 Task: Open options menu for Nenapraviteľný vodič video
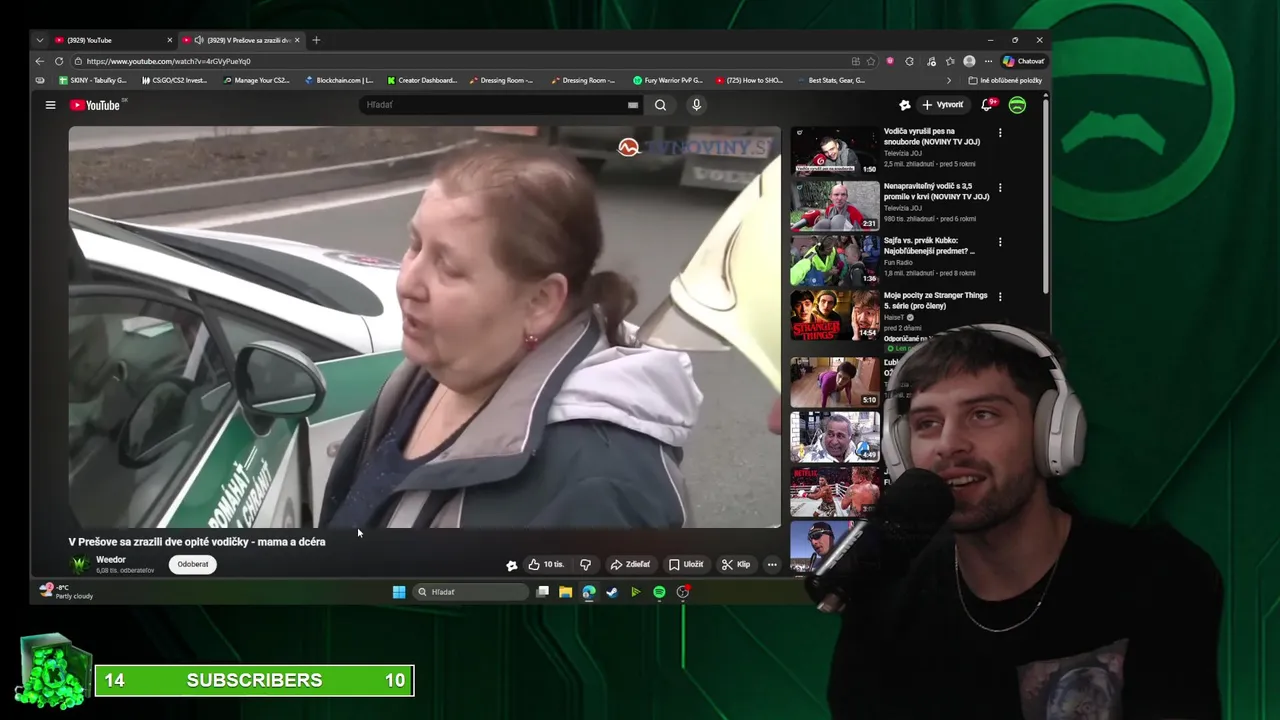click(1000, 188)
